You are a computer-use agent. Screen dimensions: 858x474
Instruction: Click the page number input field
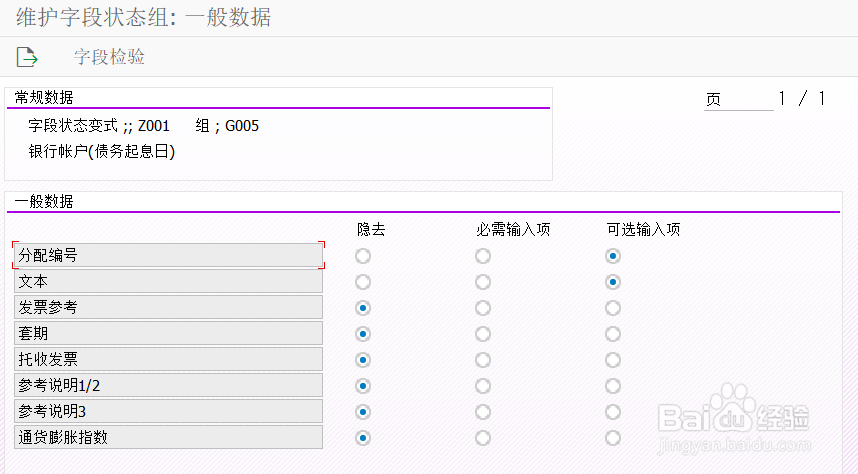click(x=738, y=99)
